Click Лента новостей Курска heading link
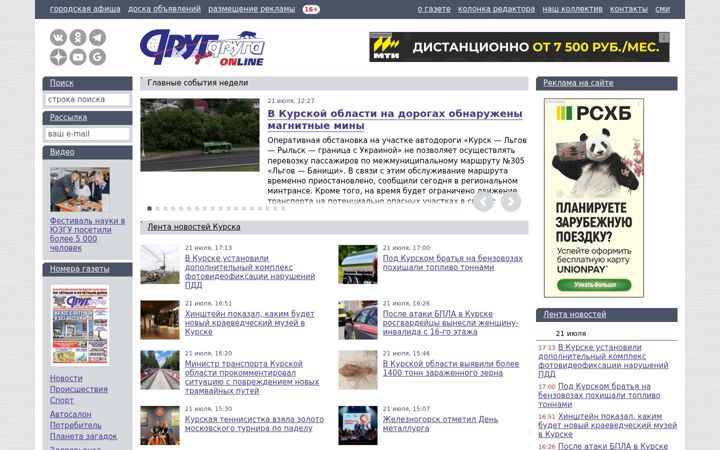Viewport: 720px width, 450px height. coord(194,227)
